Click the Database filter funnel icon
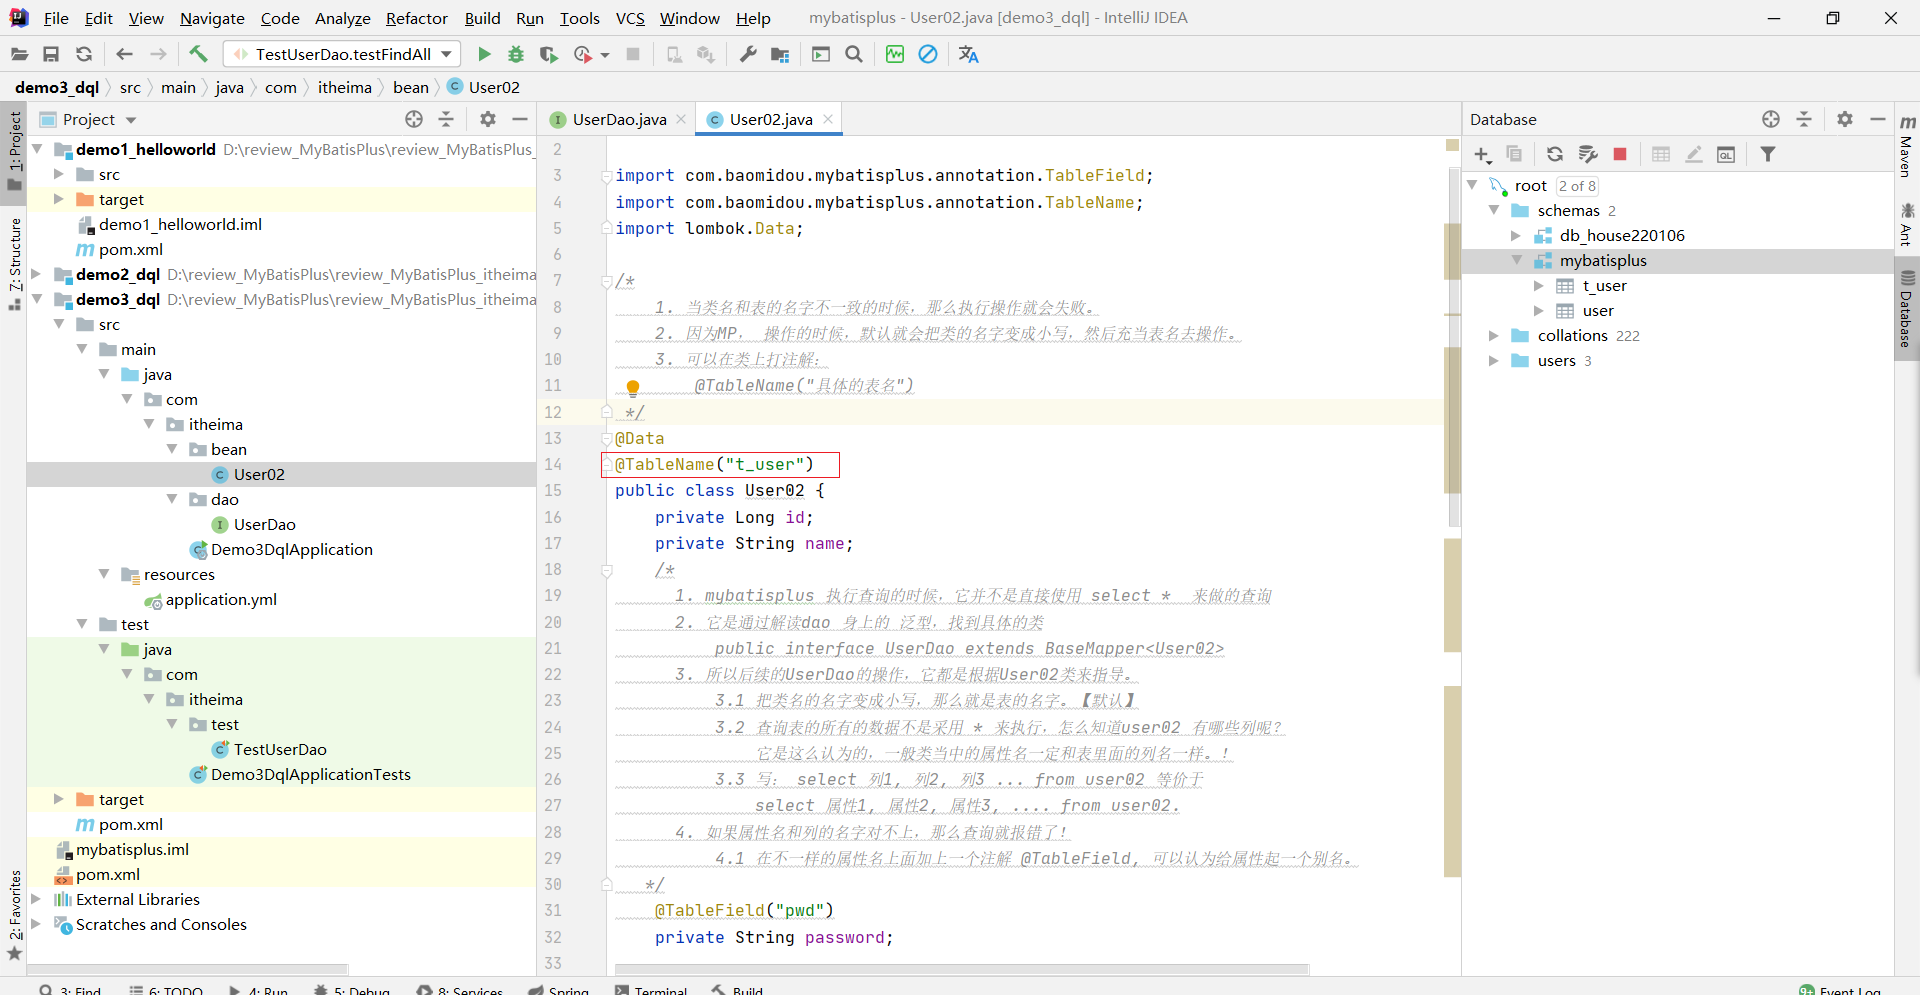Screen dimensions: 1920x995 click(x=1768, y=154)
